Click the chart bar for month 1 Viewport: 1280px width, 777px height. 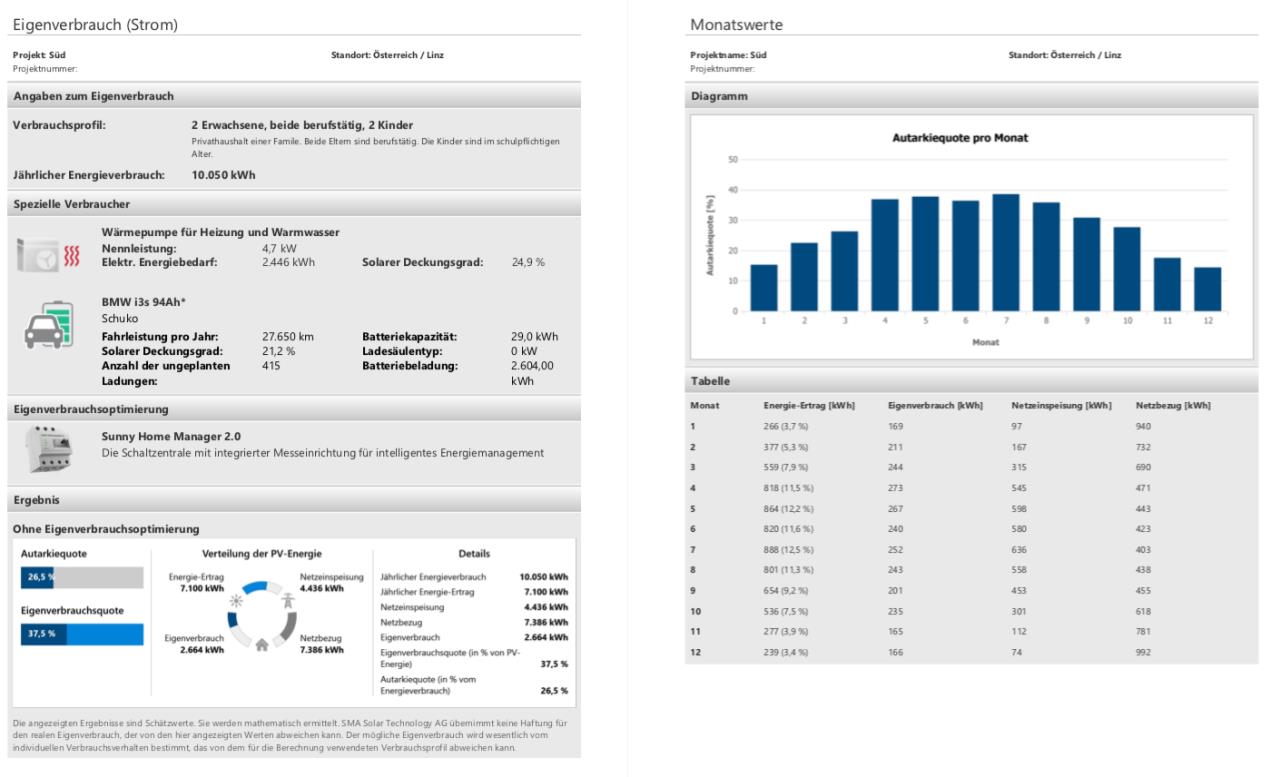coord(764,288)
